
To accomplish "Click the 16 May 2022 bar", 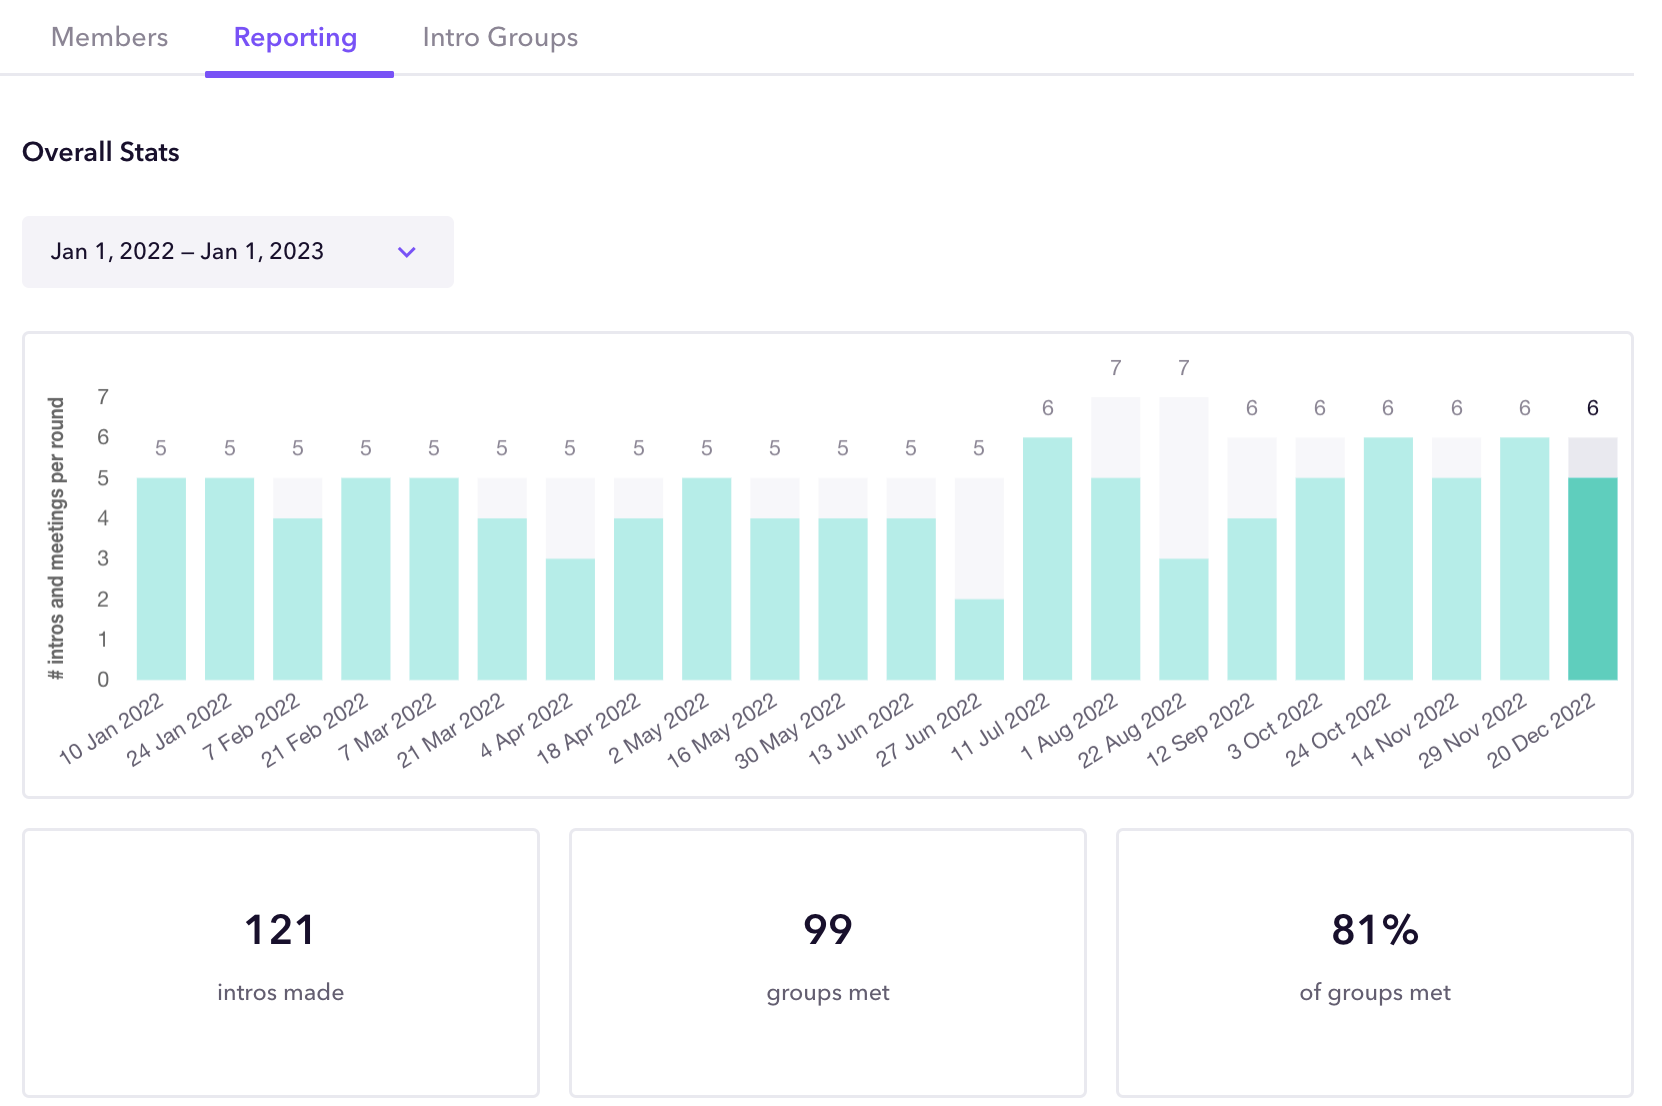I will click(x=775, y=579).
